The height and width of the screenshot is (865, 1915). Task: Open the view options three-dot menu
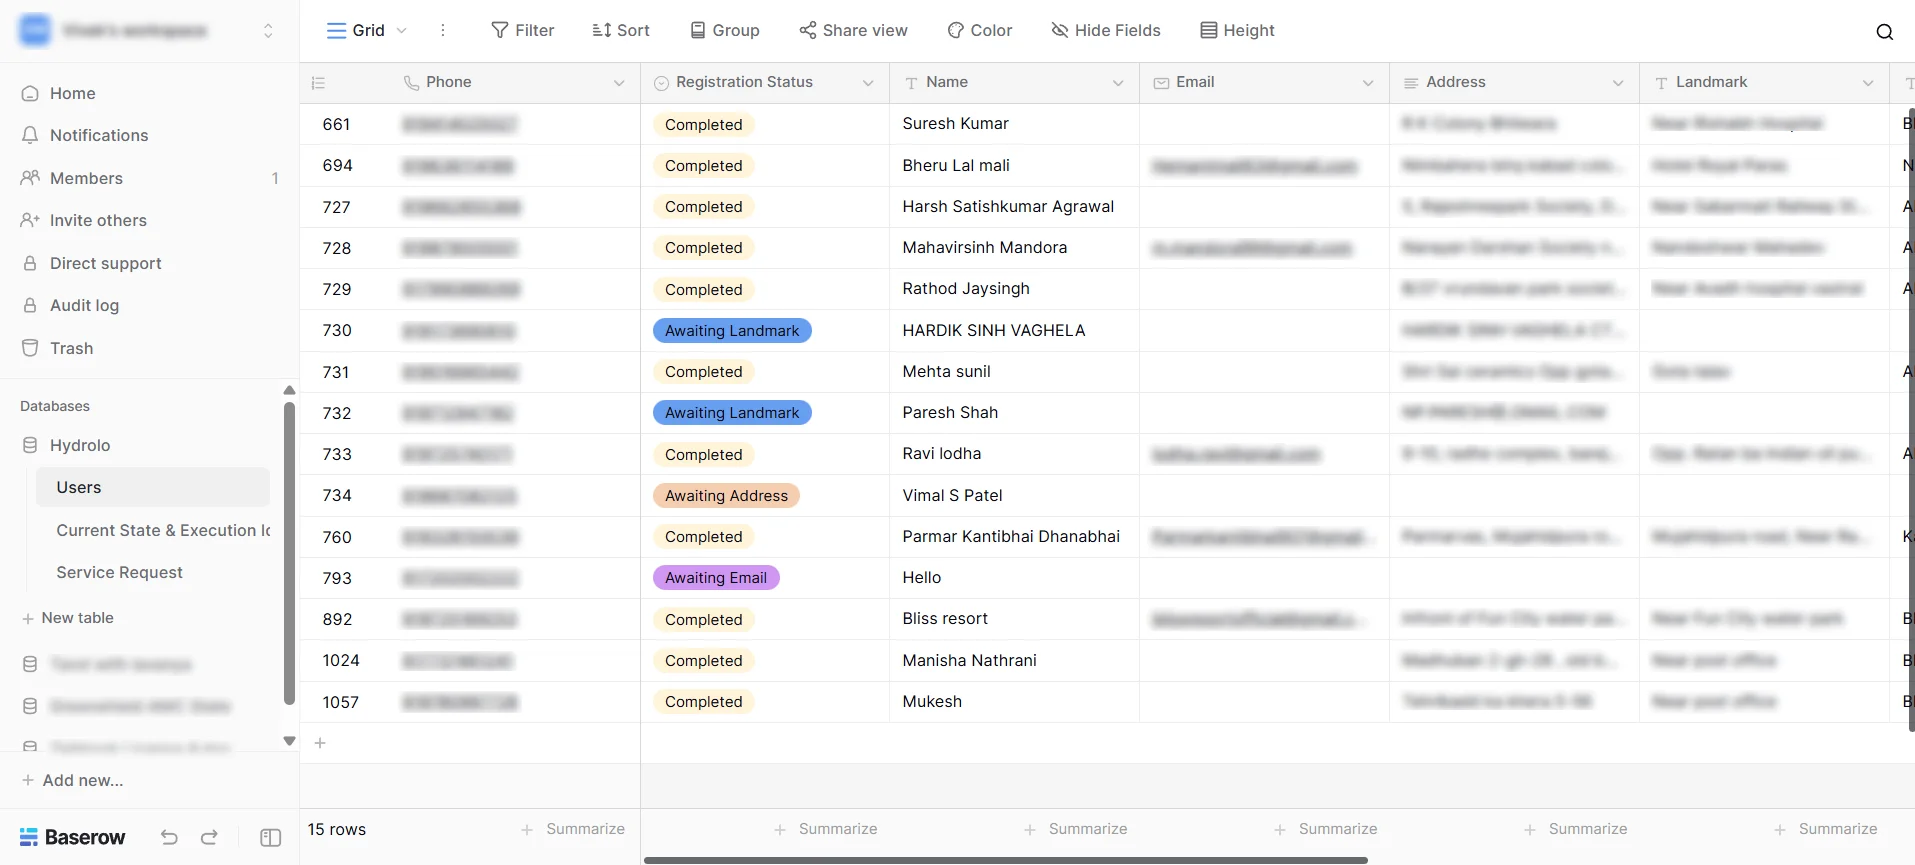pyautogui.click(x=443, y=30)
